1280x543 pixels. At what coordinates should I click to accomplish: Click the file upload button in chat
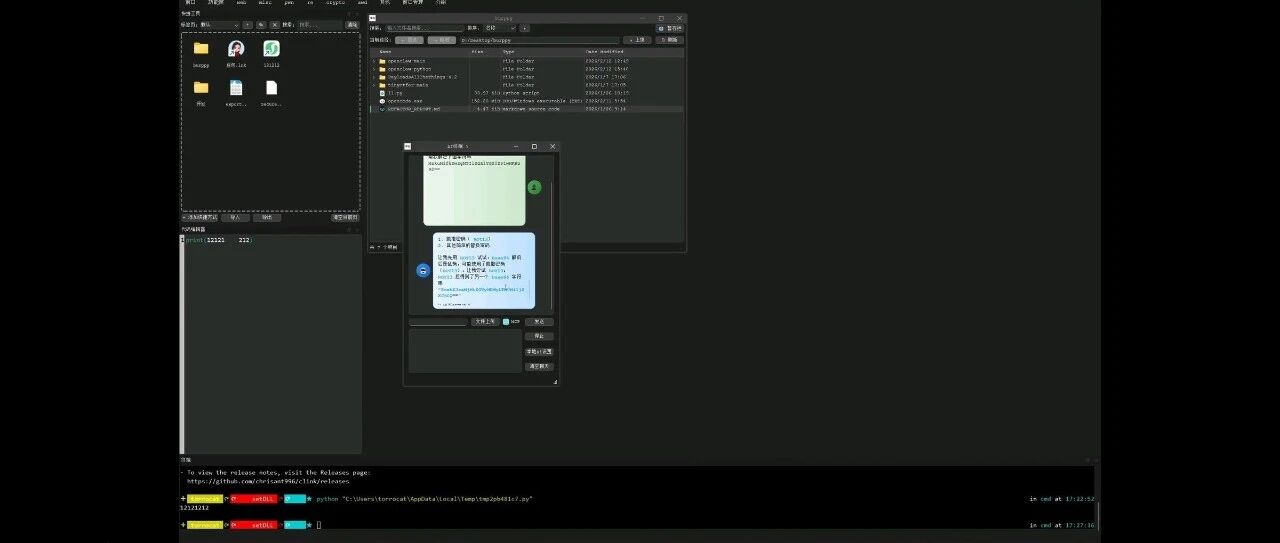pos(485,322)
